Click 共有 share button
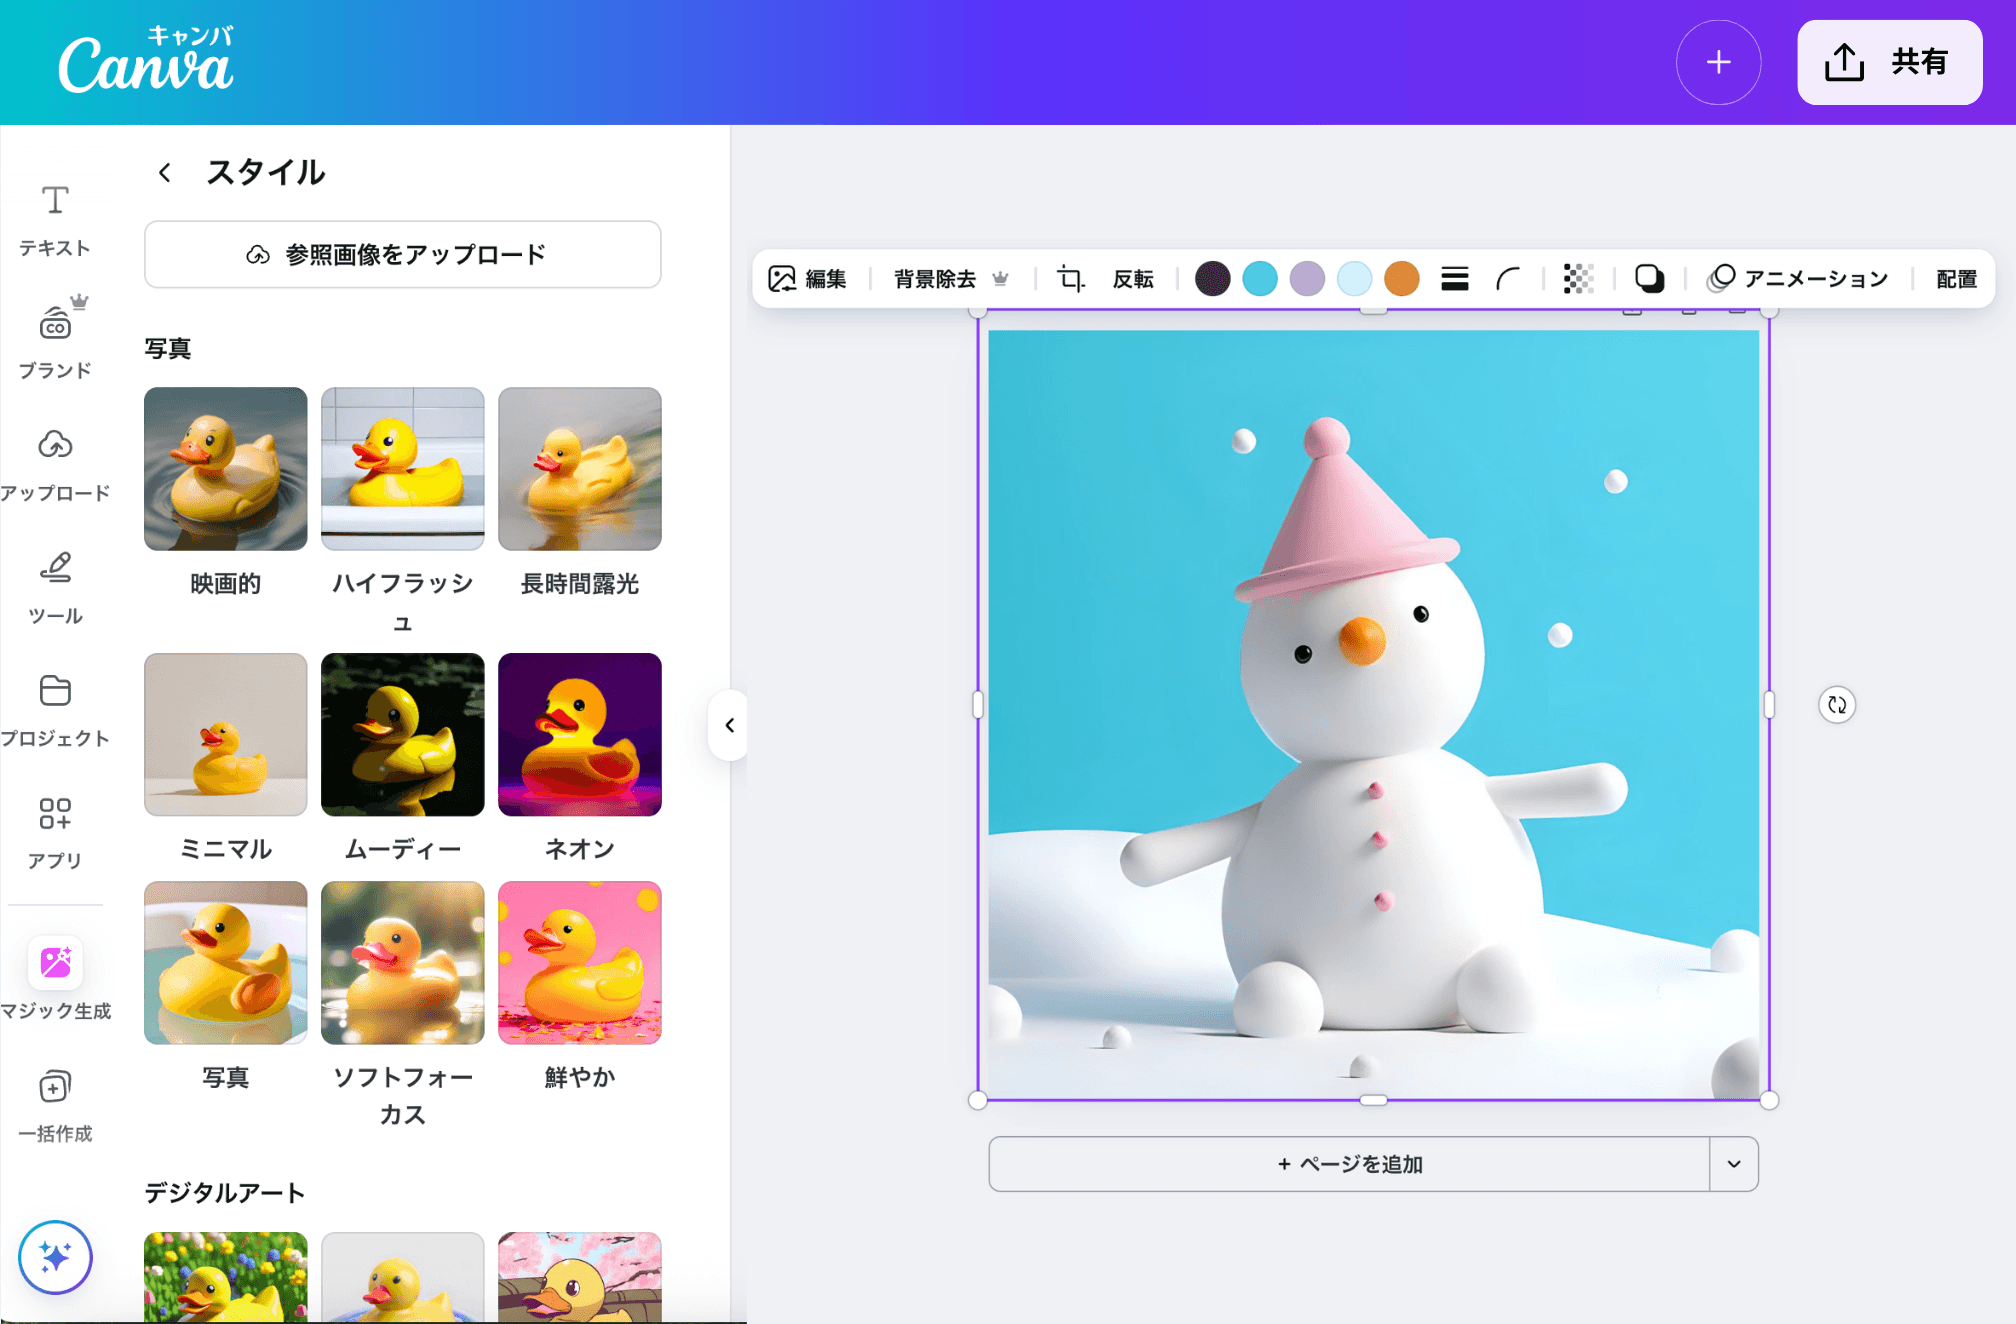Screen dimensions: 2016x1324 tap(1889, 62)
